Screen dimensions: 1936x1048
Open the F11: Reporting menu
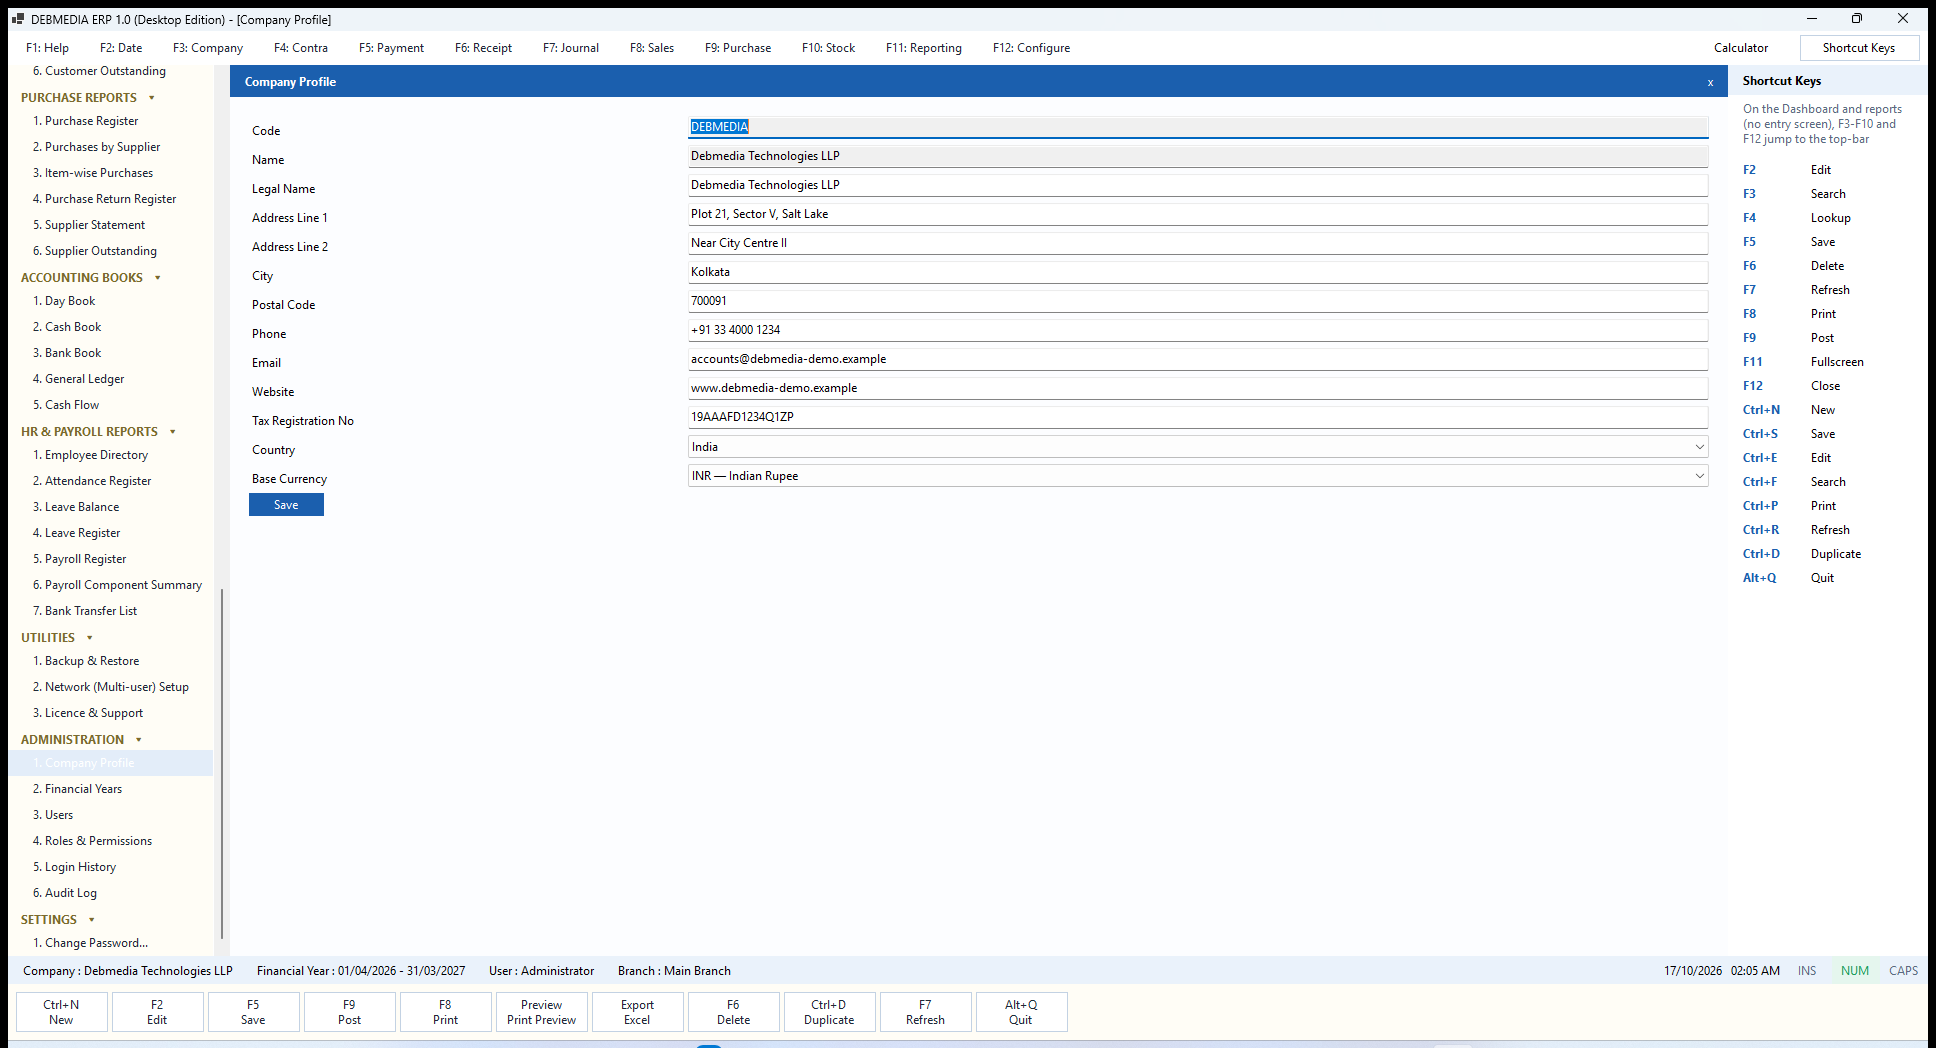coord(924,48)
